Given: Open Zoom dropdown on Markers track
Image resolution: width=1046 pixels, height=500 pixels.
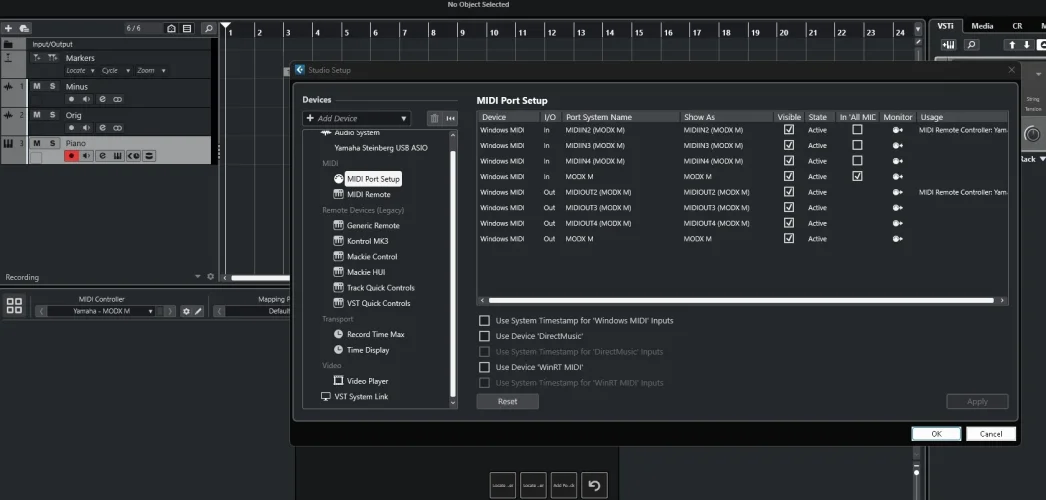Looking at the screenshot, I should click(151, 71).
